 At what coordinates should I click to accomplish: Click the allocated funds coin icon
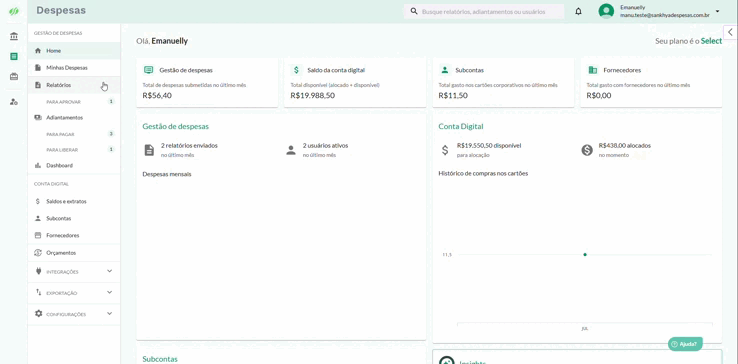(587, 150)
